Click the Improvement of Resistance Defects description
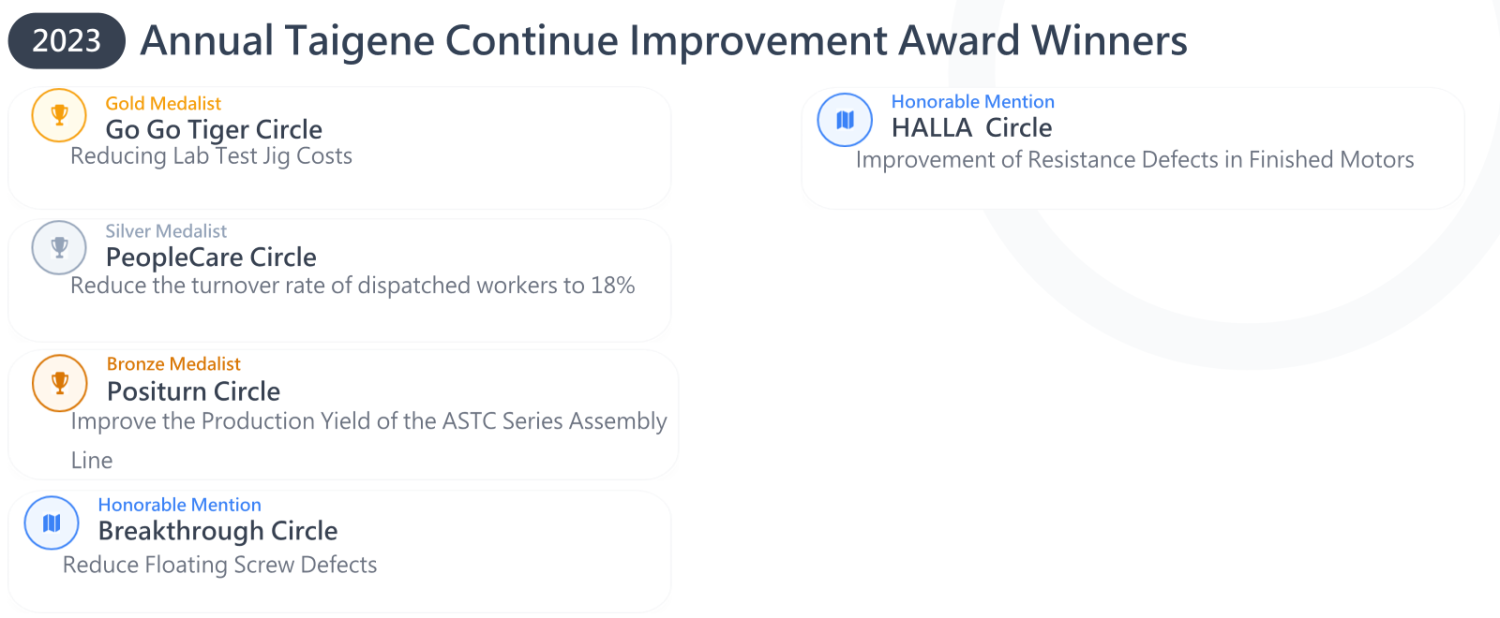 pos(1135,160)
